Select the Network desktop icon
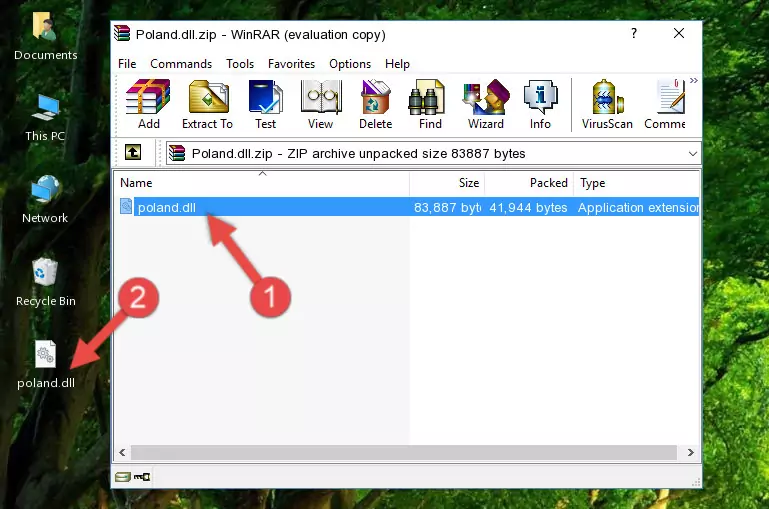This screenshot has height=509, width=769. (45, 200)
